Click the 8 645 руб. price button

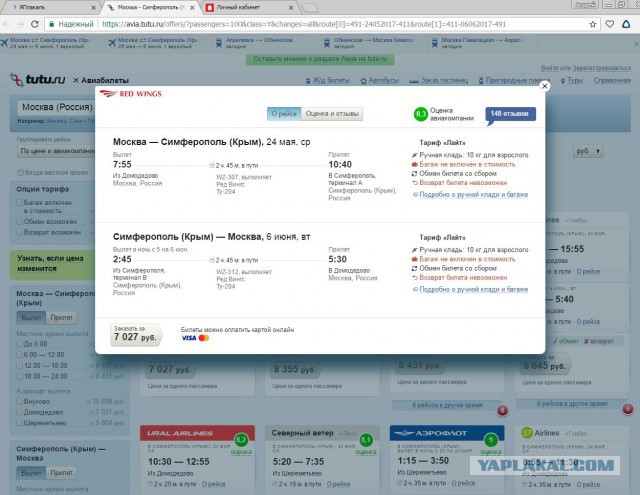click(x=545, y=366)
